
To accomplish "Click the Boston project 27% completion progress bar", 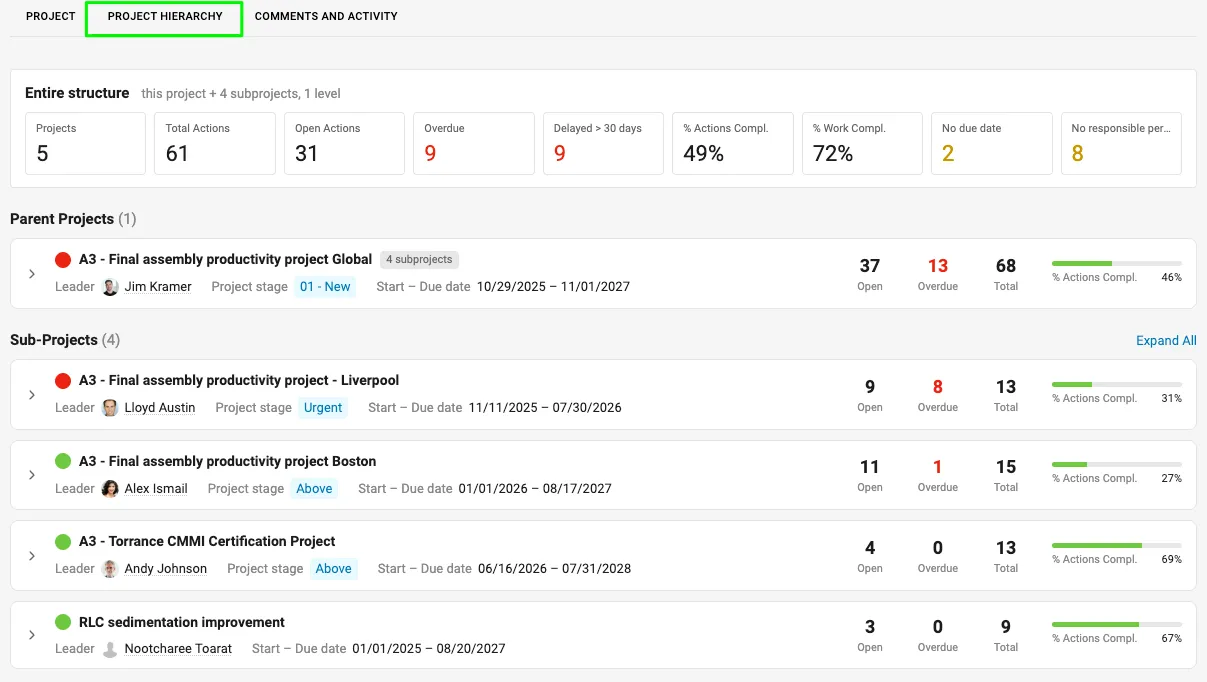I will pyautogui.click(x=1117, y=465).
